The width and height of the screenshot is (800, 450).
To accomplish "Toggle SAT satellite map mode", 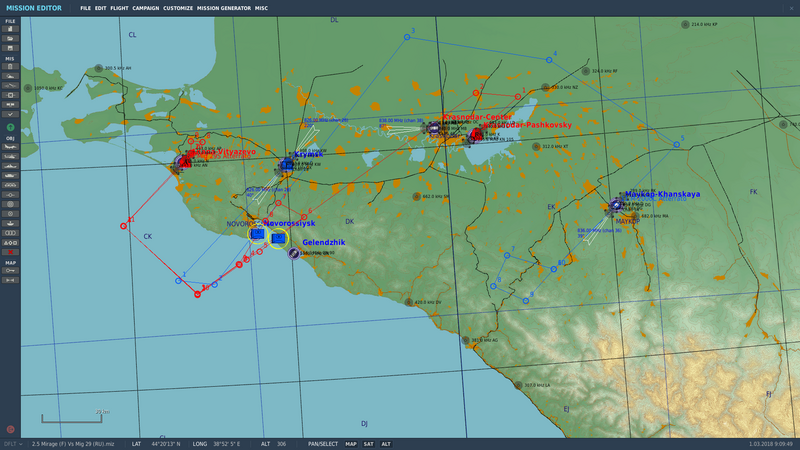I will pos(368,443).
